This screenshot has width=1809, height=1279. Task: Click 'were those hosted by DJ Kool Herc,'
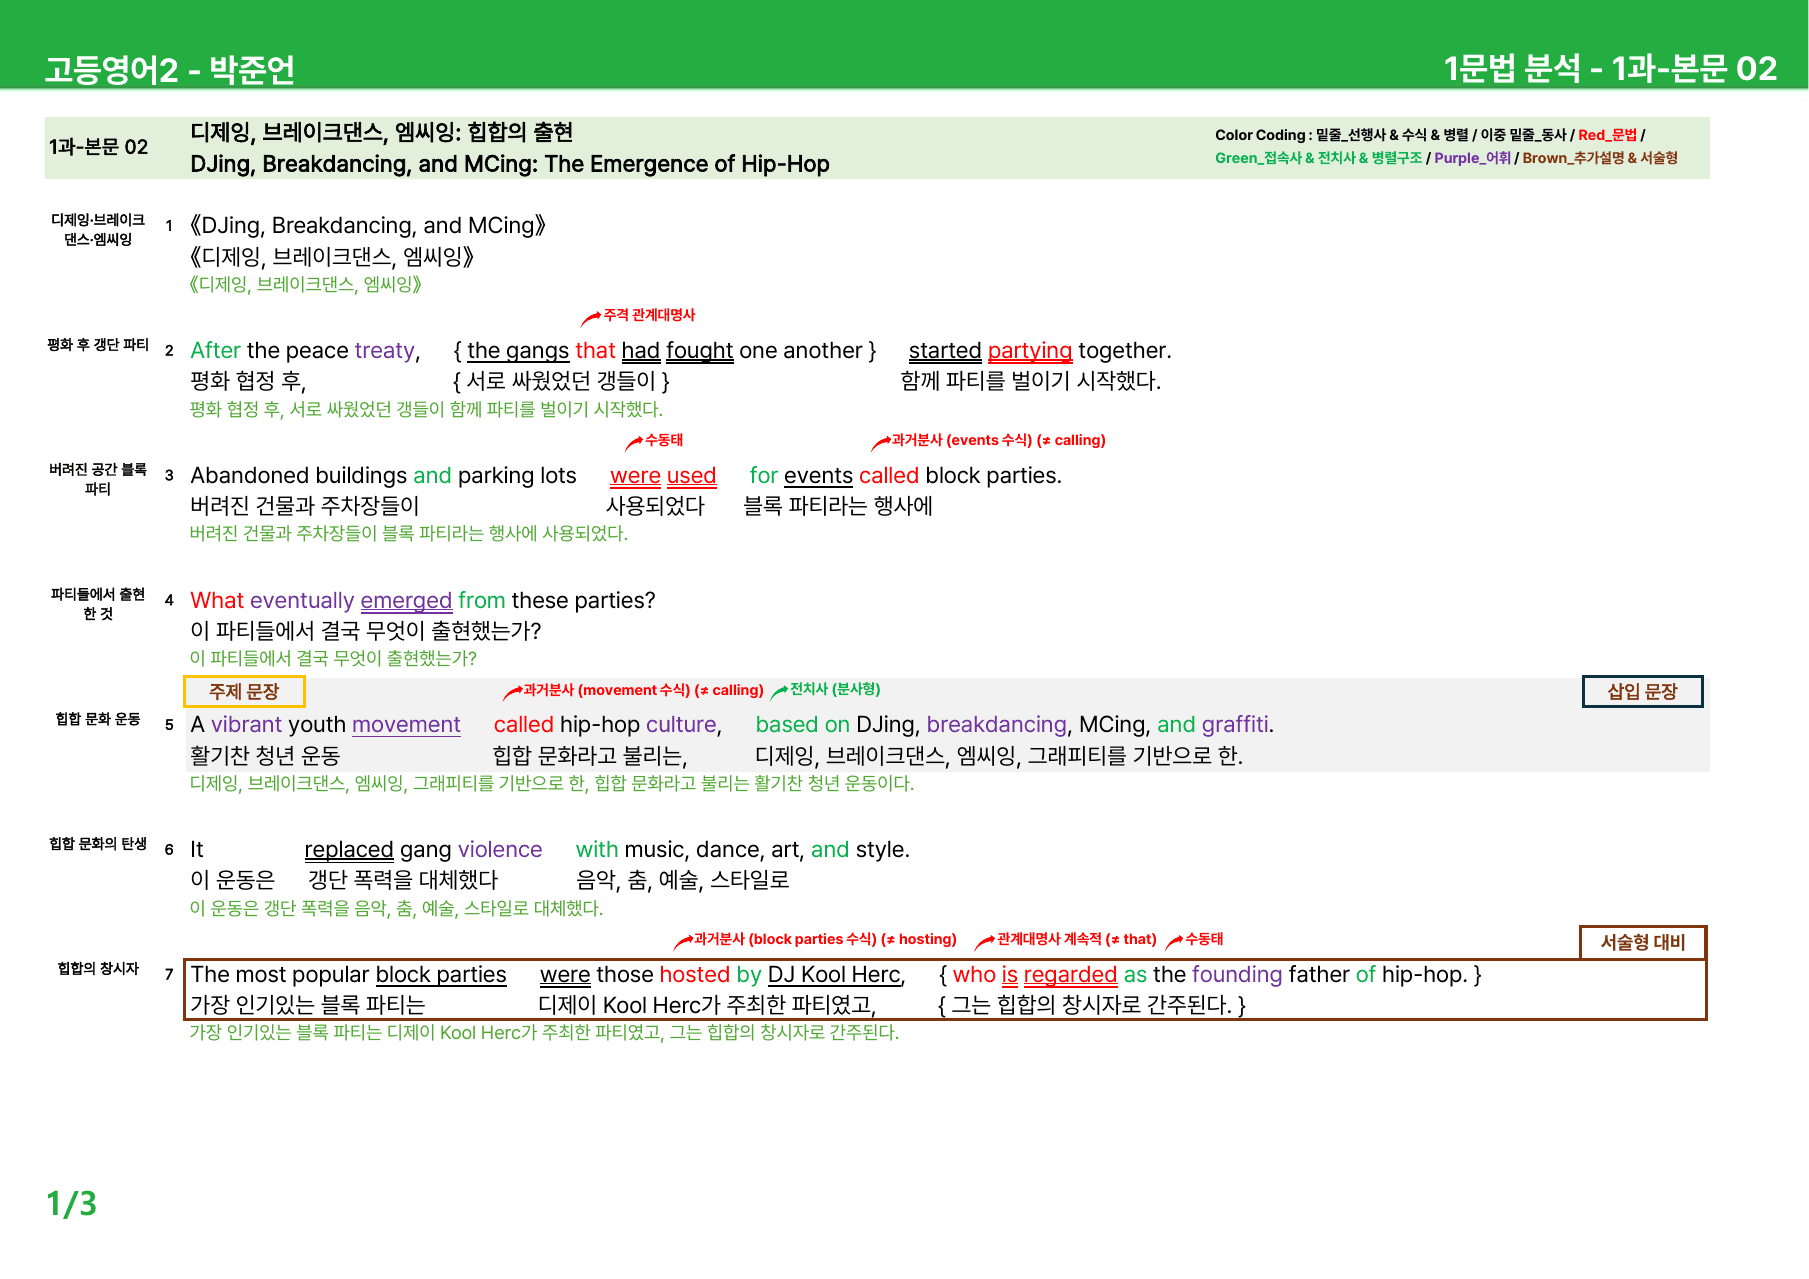coord(723,975)
